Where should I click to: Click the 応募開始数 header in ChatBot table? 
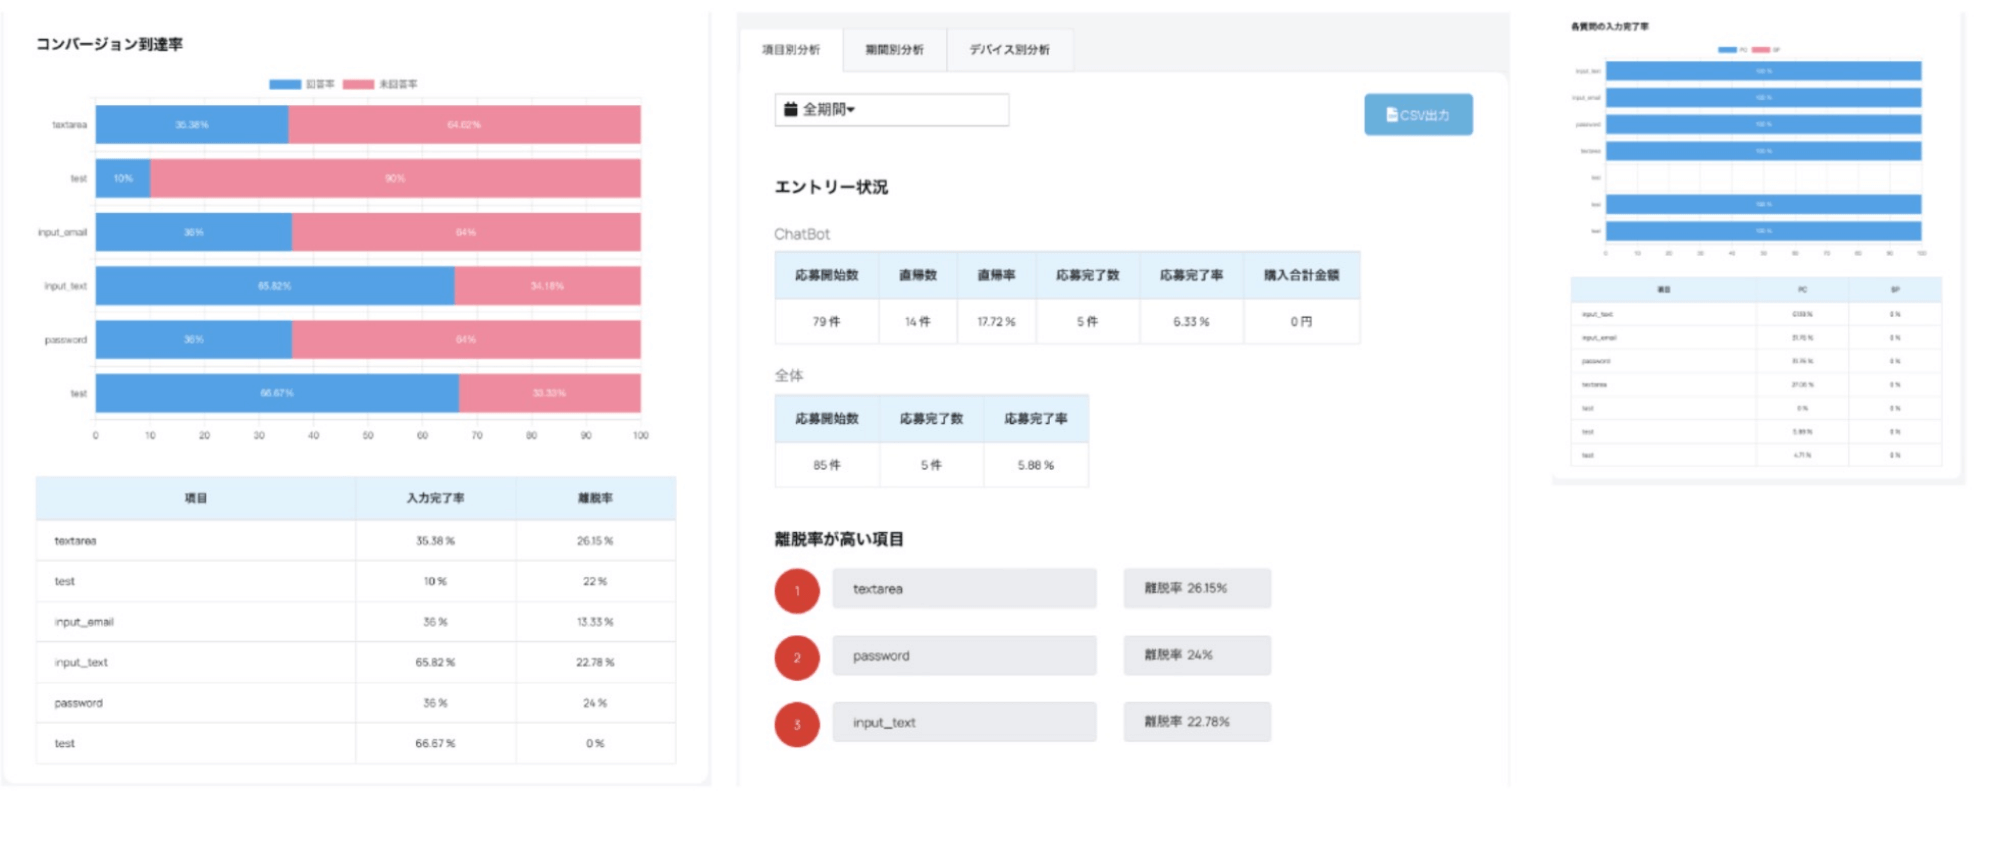tap(826, 275)
